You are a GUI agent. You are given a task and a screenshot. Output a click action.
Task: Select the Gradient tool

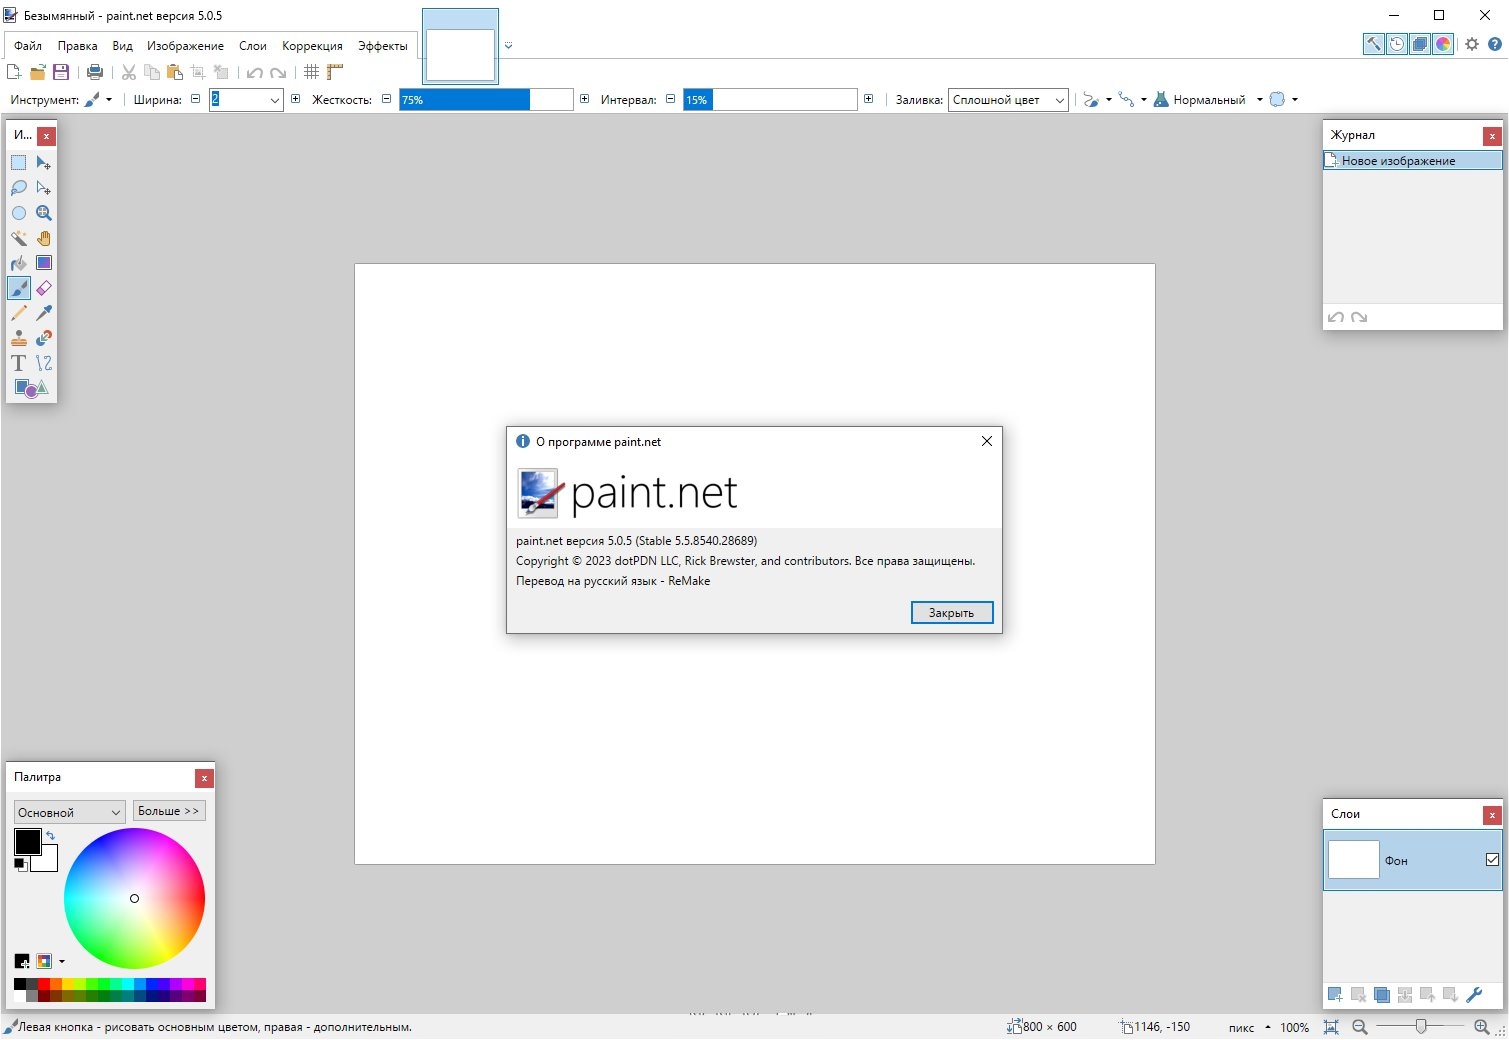44,263
